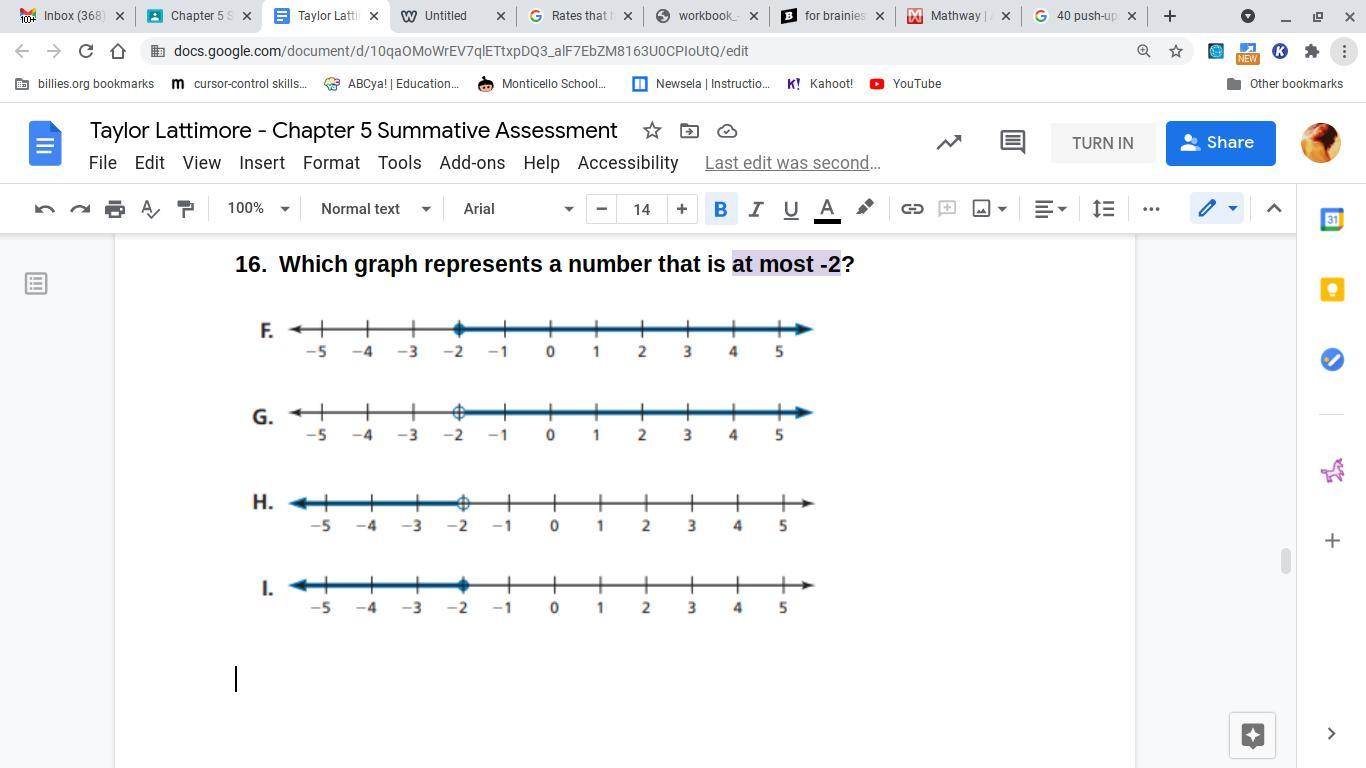Screen dimensions: 1366x768
Task: Select the Paint format tool
Action: pyautogui.click(x=185, y=209)
